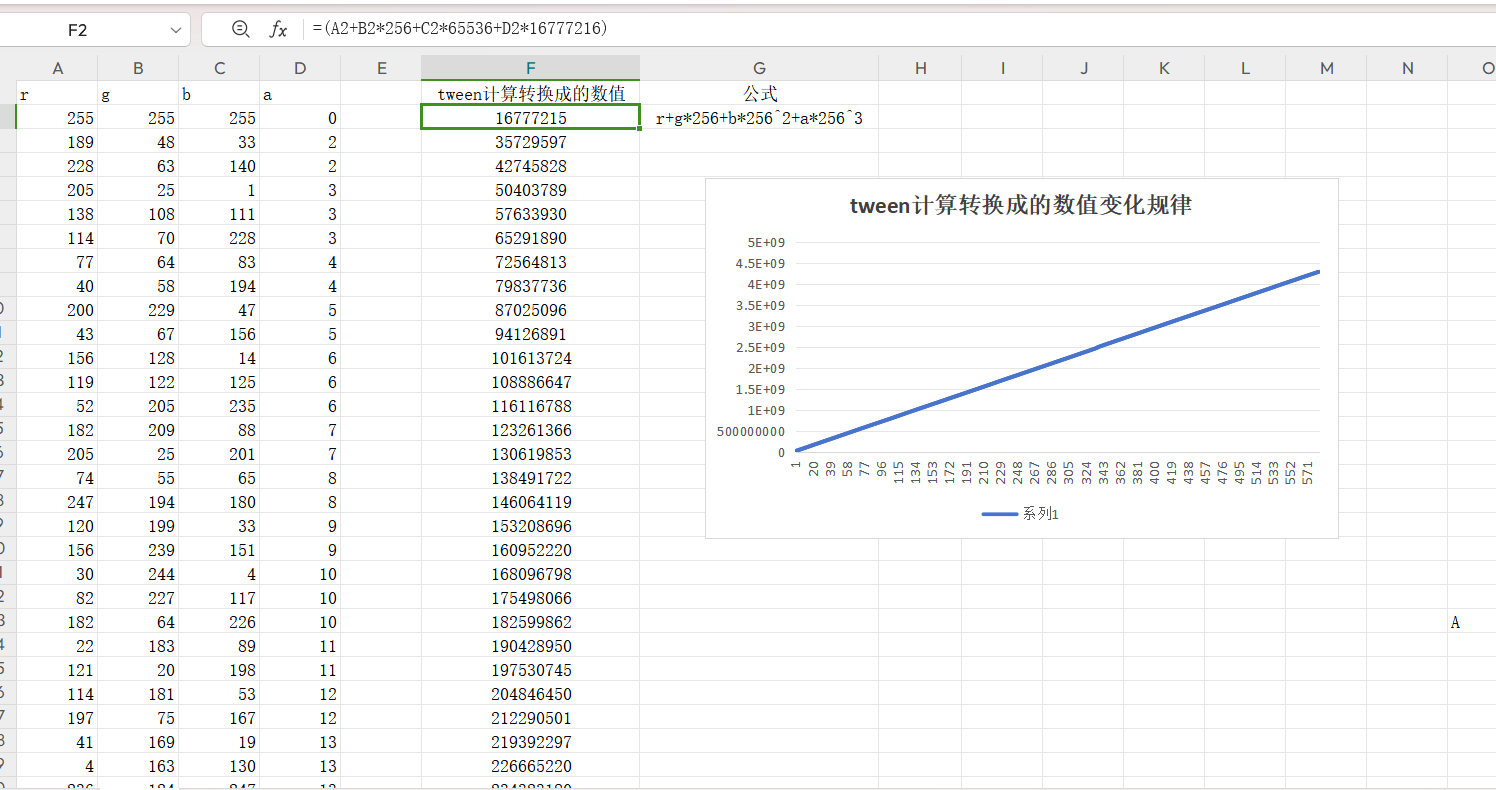This screenshot has height=790, width=1496.
Task: Click cell with 229 in column B
Action: click(138, 310)
